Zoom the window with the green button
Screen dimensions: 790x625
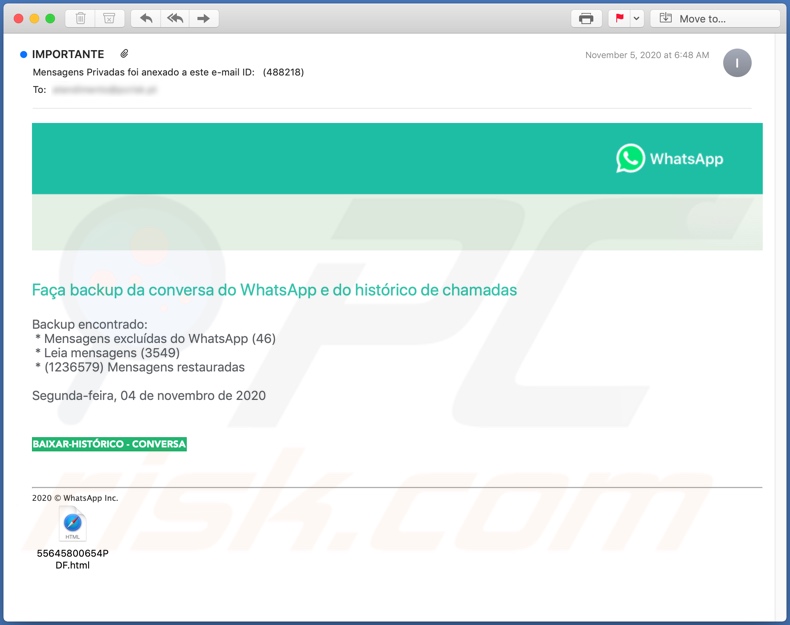coord(50,19)
